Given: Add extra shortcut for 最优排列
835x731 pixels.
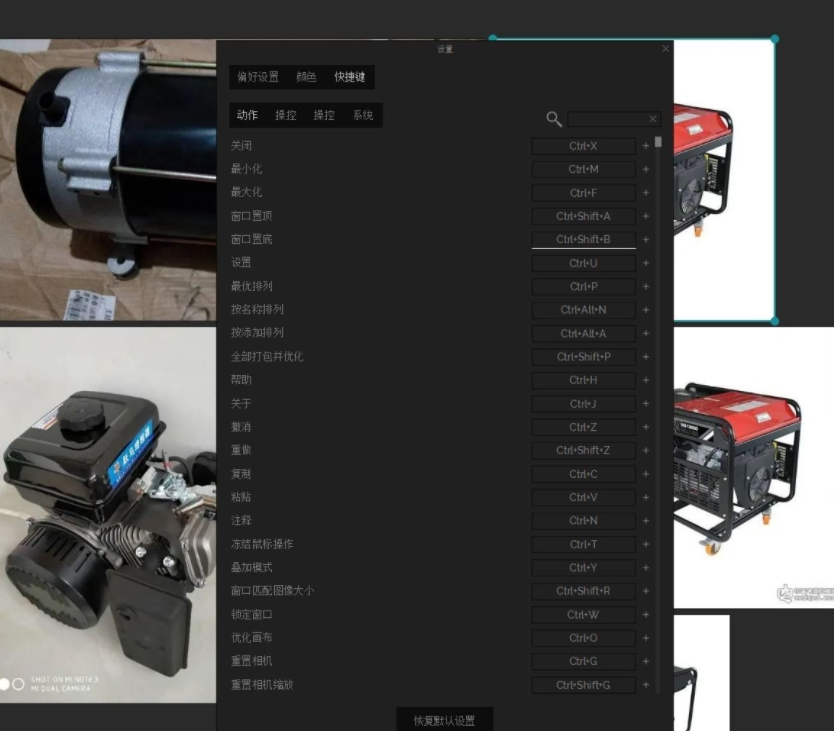Looking at the screenshot, I should point(645,286).
